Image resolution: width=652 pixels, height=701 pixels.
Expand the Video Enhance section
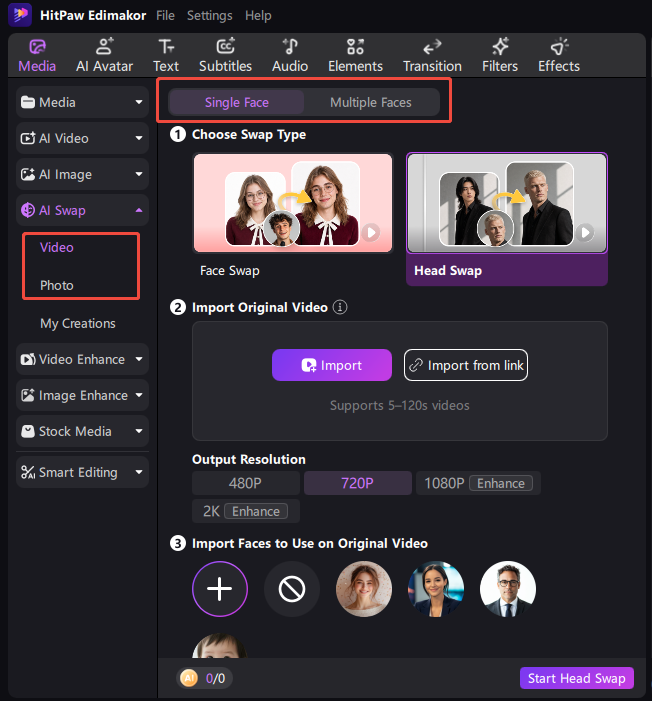pos(82,359)
